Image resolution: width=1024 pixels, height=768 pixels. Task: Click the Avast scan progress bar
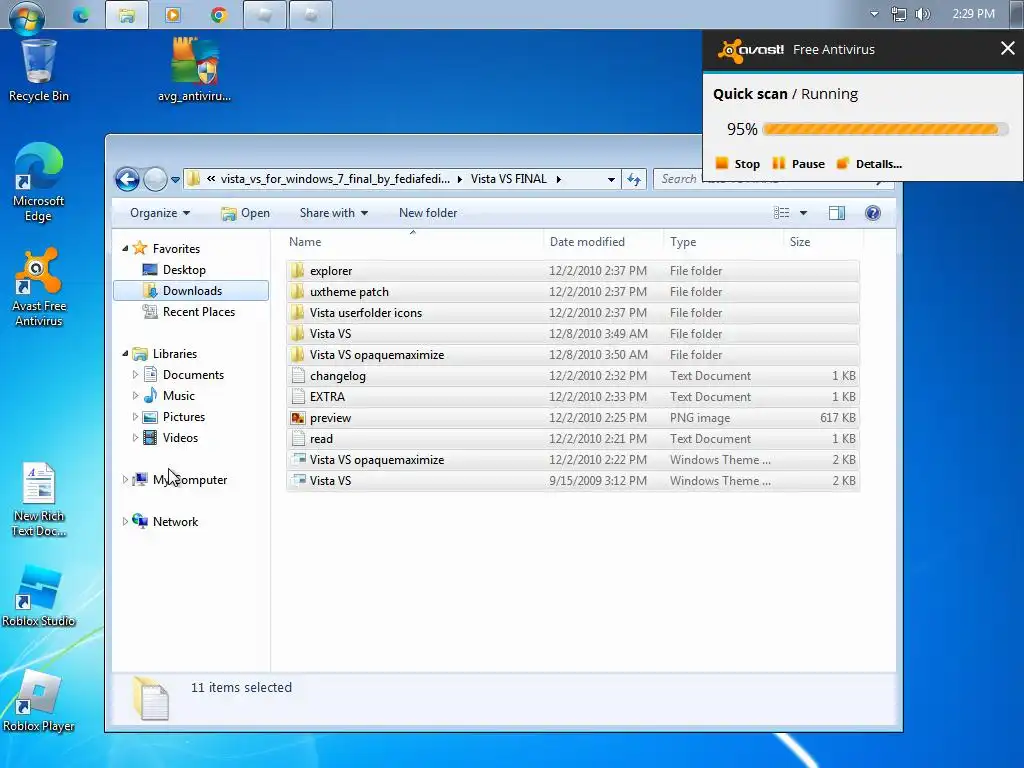tap(886, 129)
